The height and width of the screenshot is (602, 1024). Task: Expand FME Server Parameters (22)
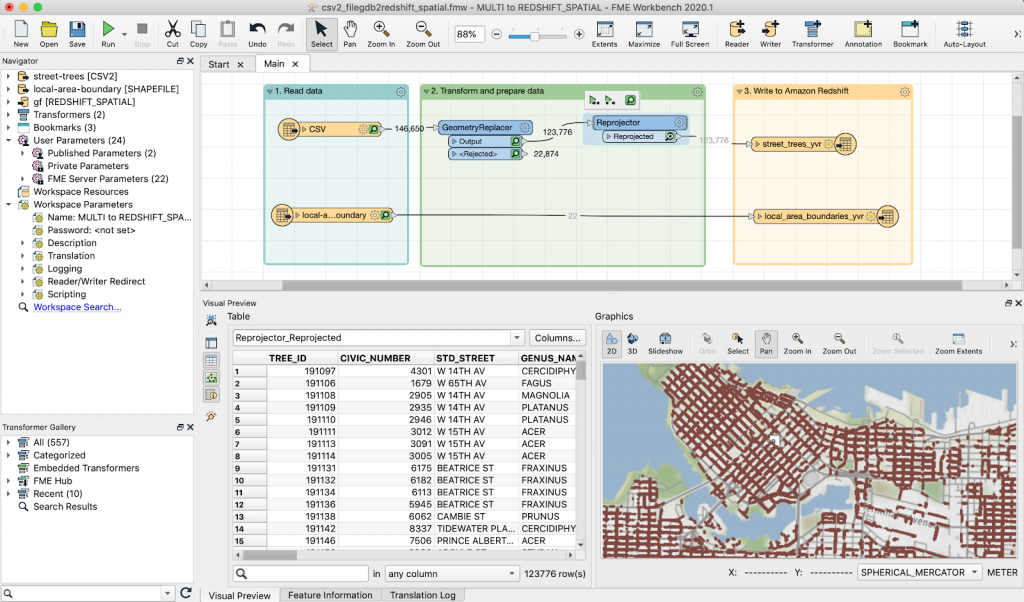23,179
